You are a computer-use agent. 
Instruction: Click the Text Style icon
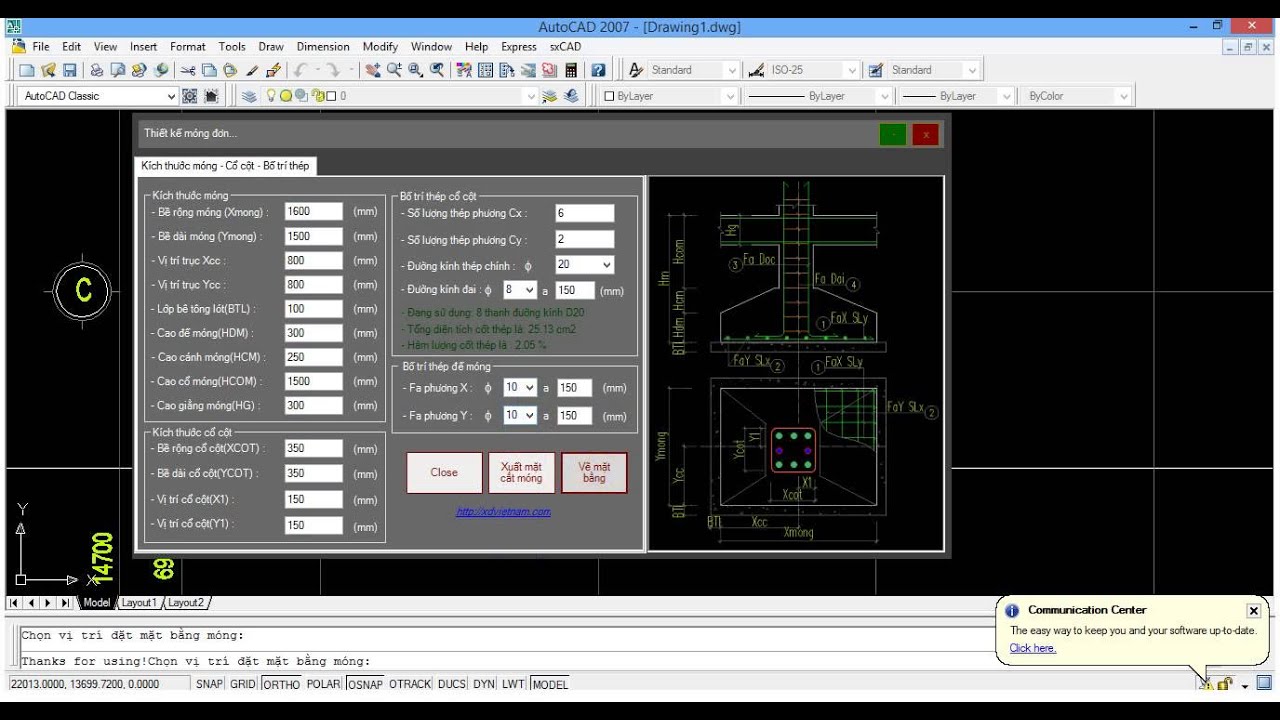635,70
